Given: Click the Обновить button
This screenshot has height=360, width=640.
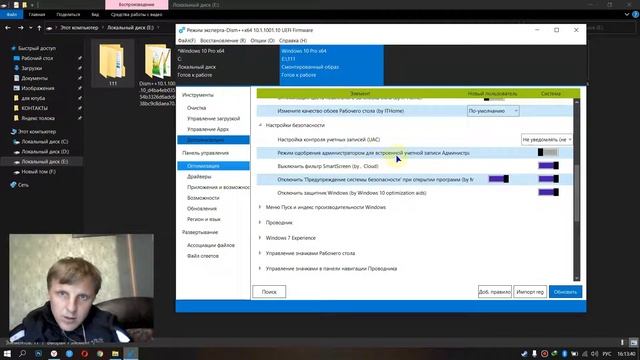Looking at the screenshot, I should (x=565, y=292).
